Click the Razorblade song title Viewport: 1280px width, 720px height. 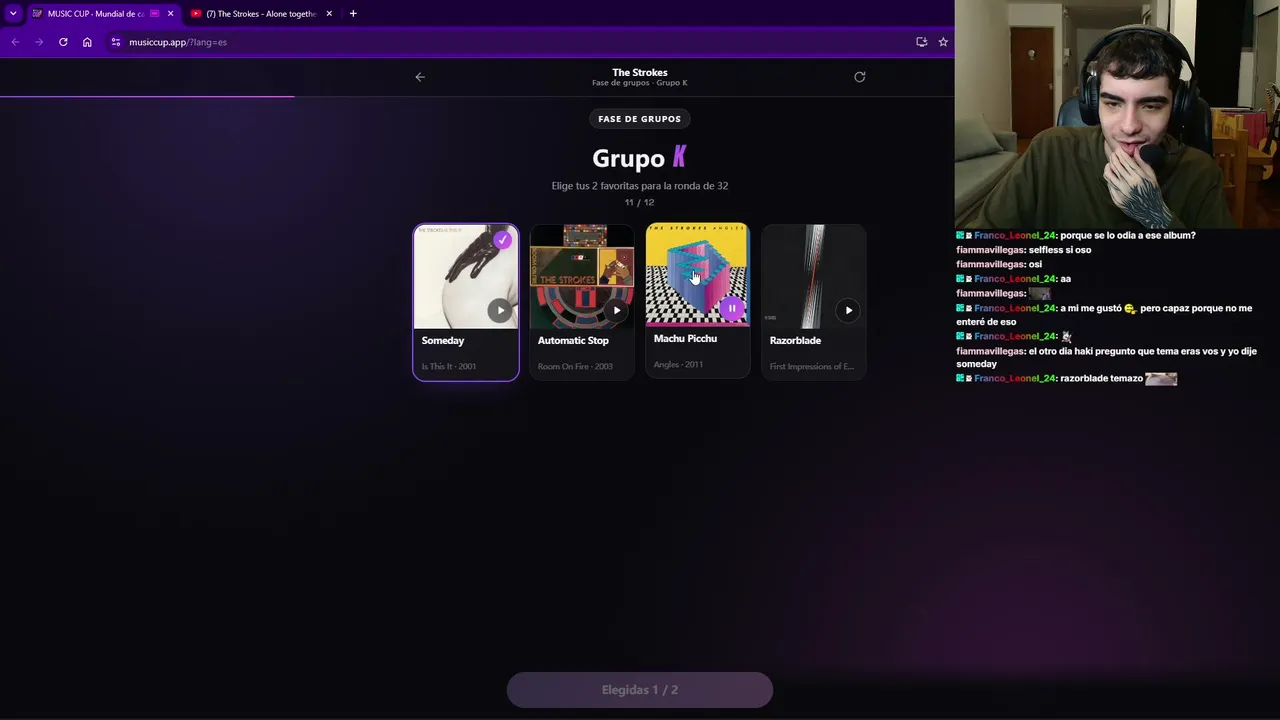pyautogui.click(x=795, y=340)
